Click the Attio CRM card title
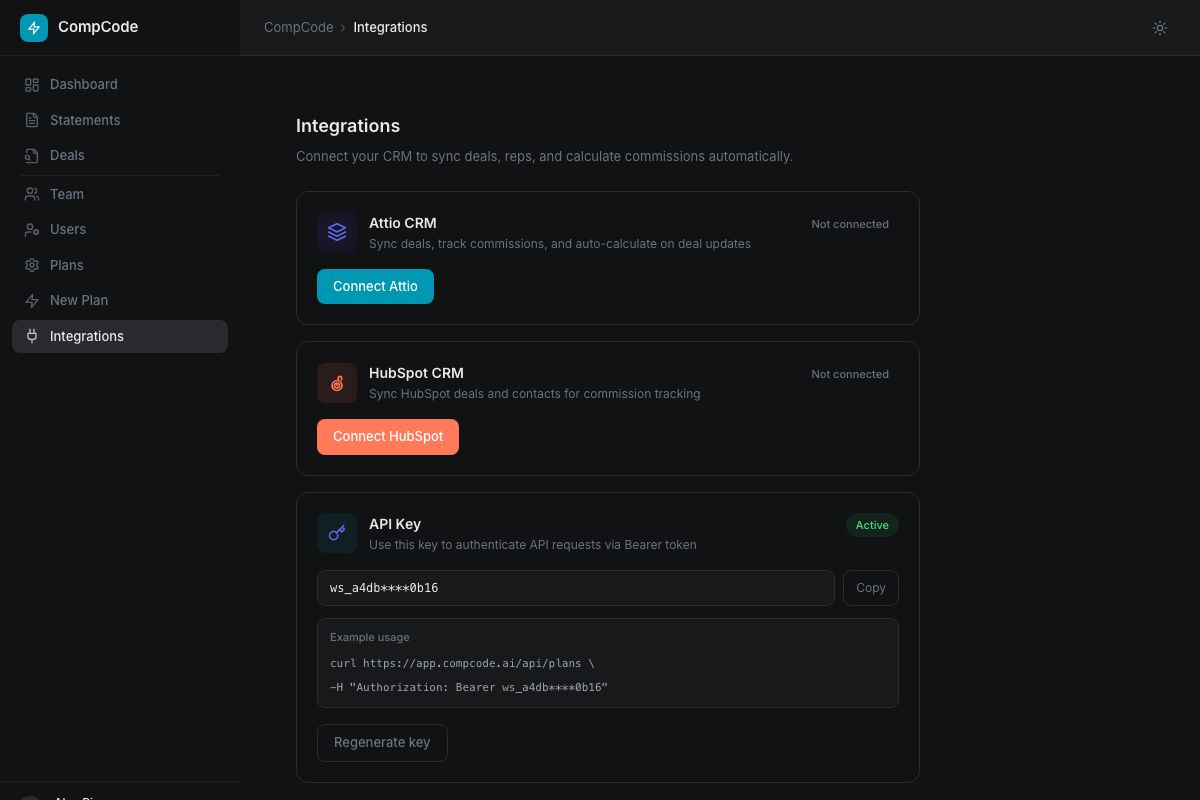Viewport: 1200px width, 800px height. click(402, 223)
